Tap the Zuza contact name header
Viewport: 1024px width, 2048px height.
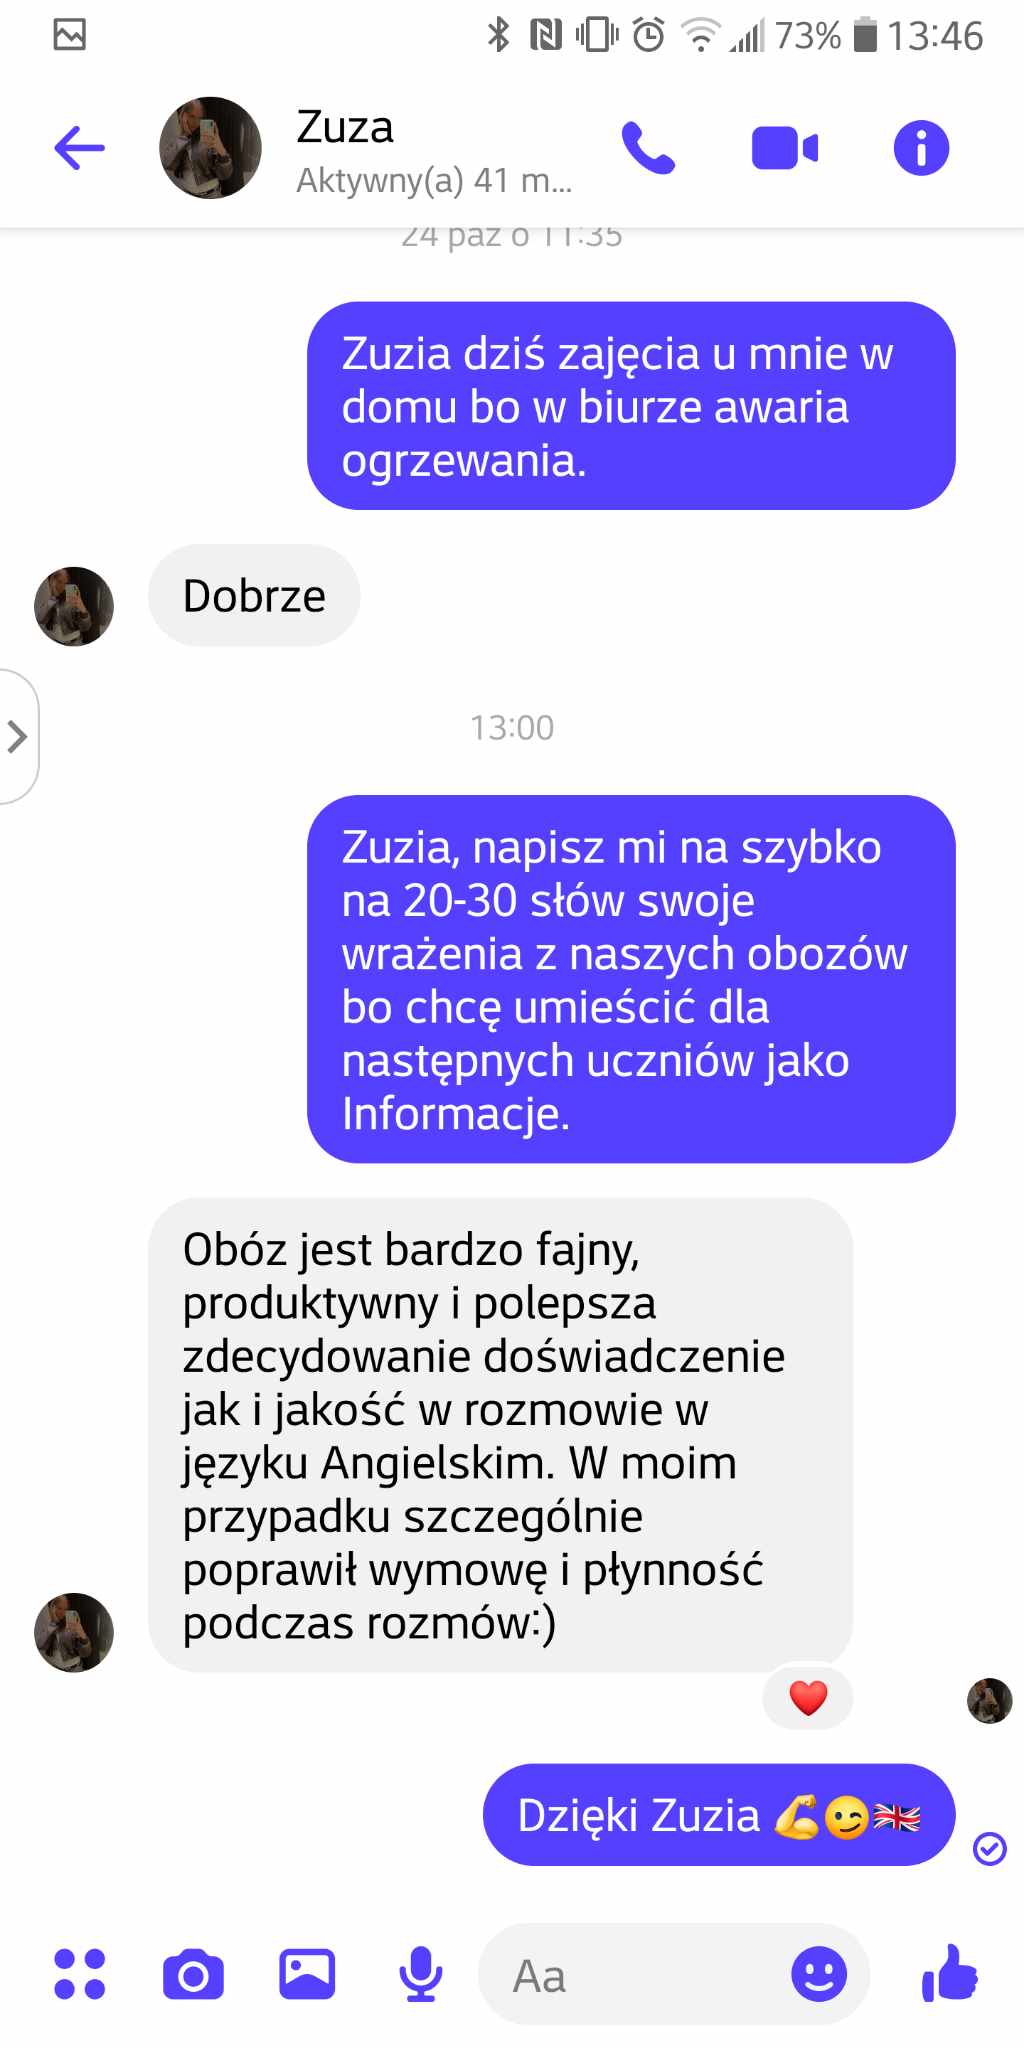coord(345,127)
